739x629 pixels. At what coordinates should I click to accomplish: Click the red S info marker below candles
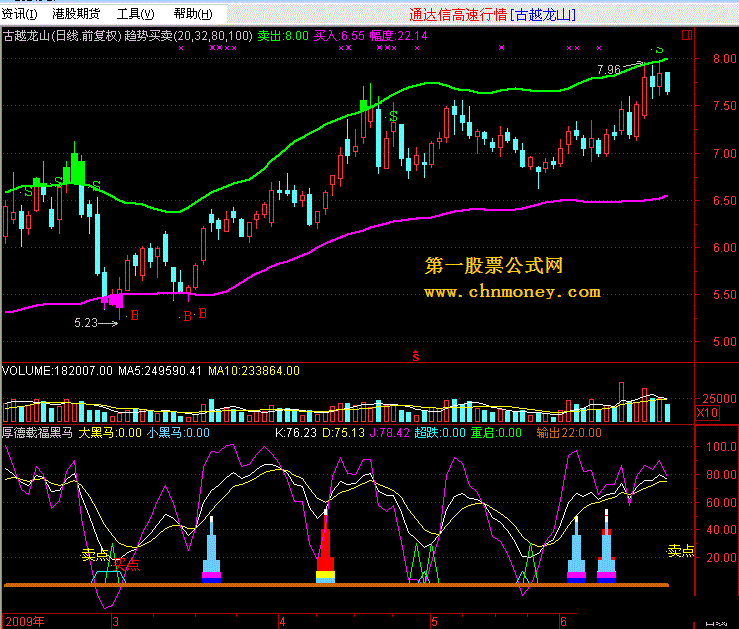416,356
